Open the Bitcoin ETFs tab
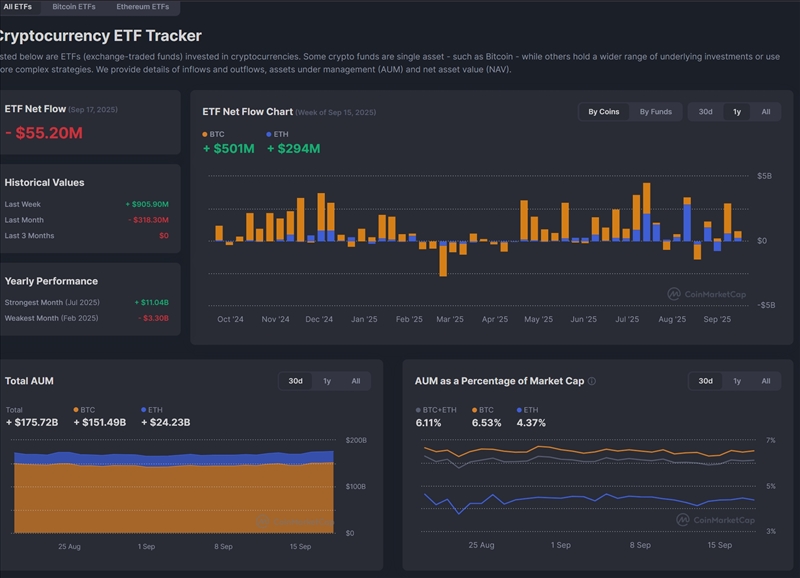 76,7
